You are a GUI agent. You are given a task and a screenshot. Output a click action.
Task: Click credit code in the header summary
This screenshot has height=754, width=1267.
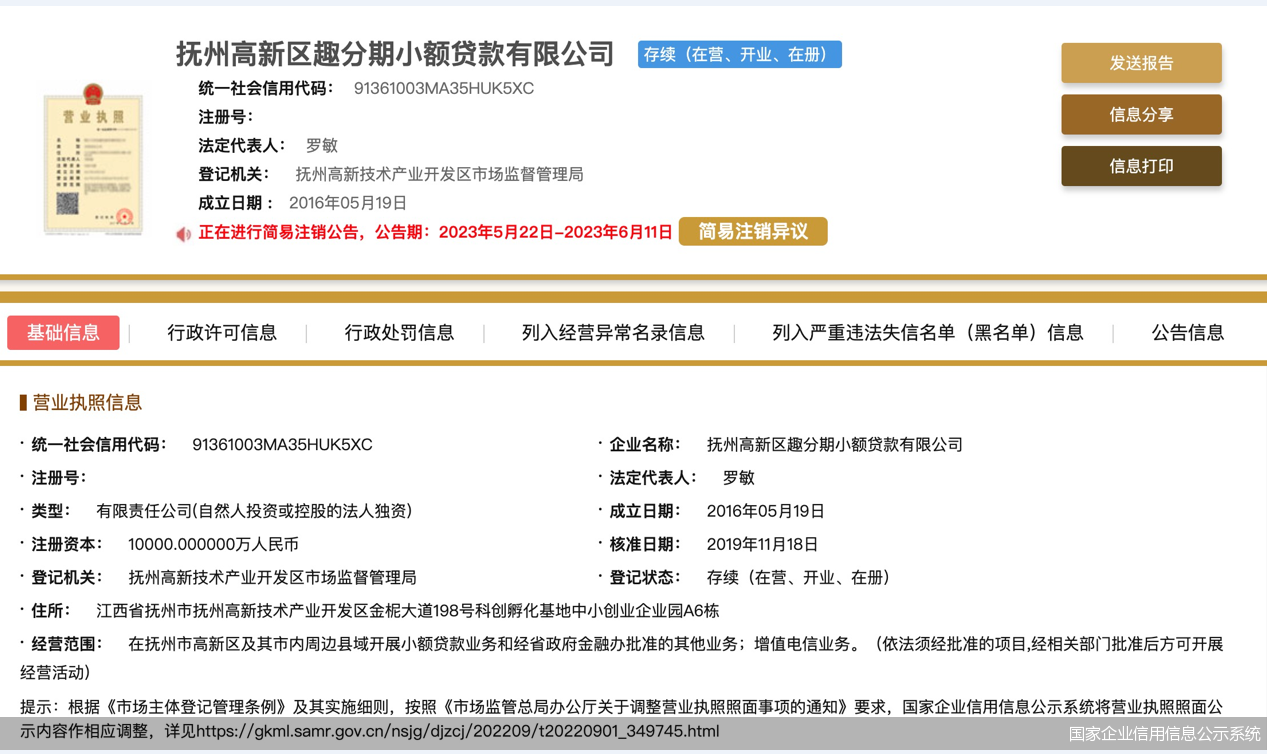pyautogui.click(x=443, y=89)
